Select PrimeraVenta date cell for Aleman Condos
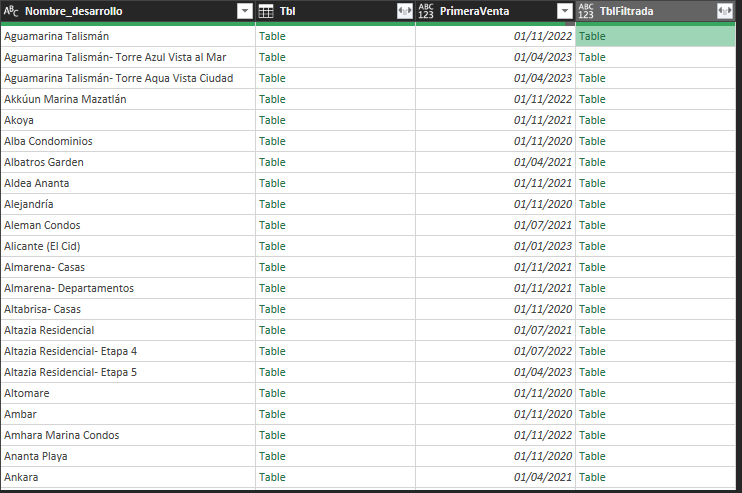This screenshot has width=742, height=493. click(542, 225)
